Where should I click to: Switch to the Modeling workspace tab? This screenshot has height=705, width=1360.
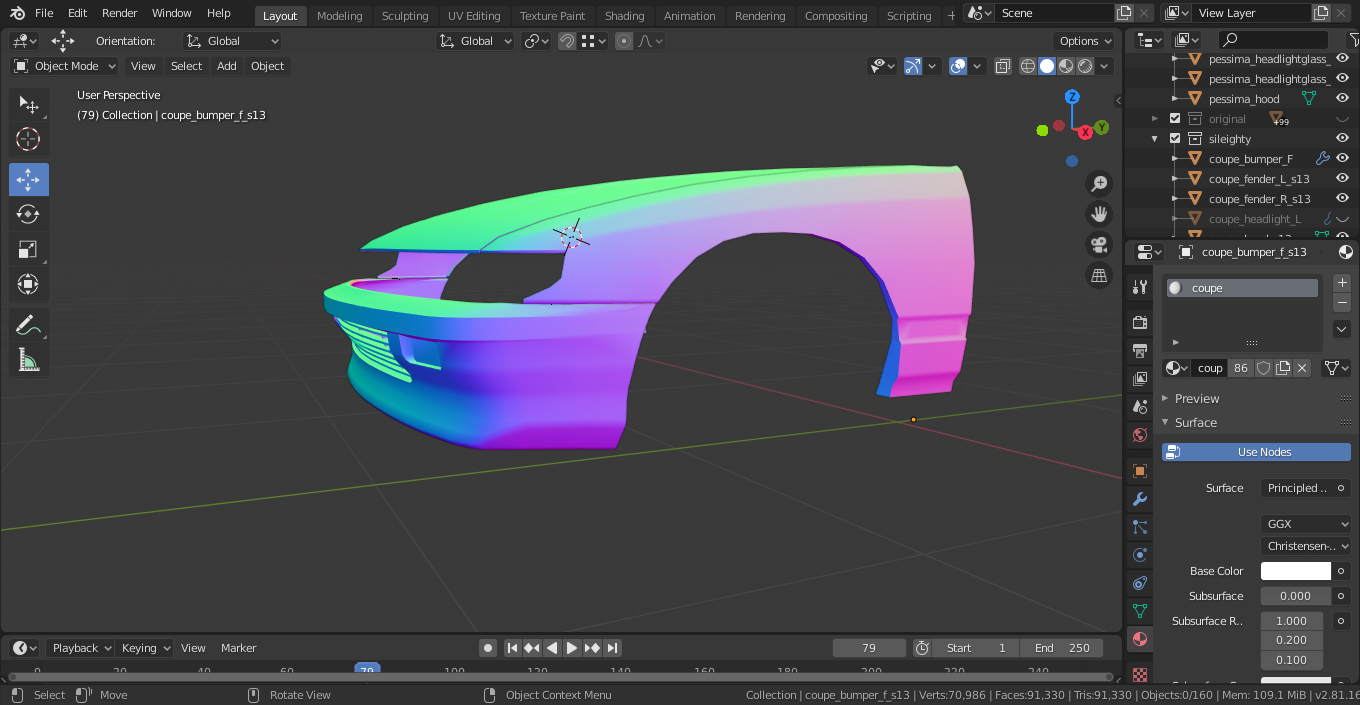pyautogui.click(x=340, y=15)
